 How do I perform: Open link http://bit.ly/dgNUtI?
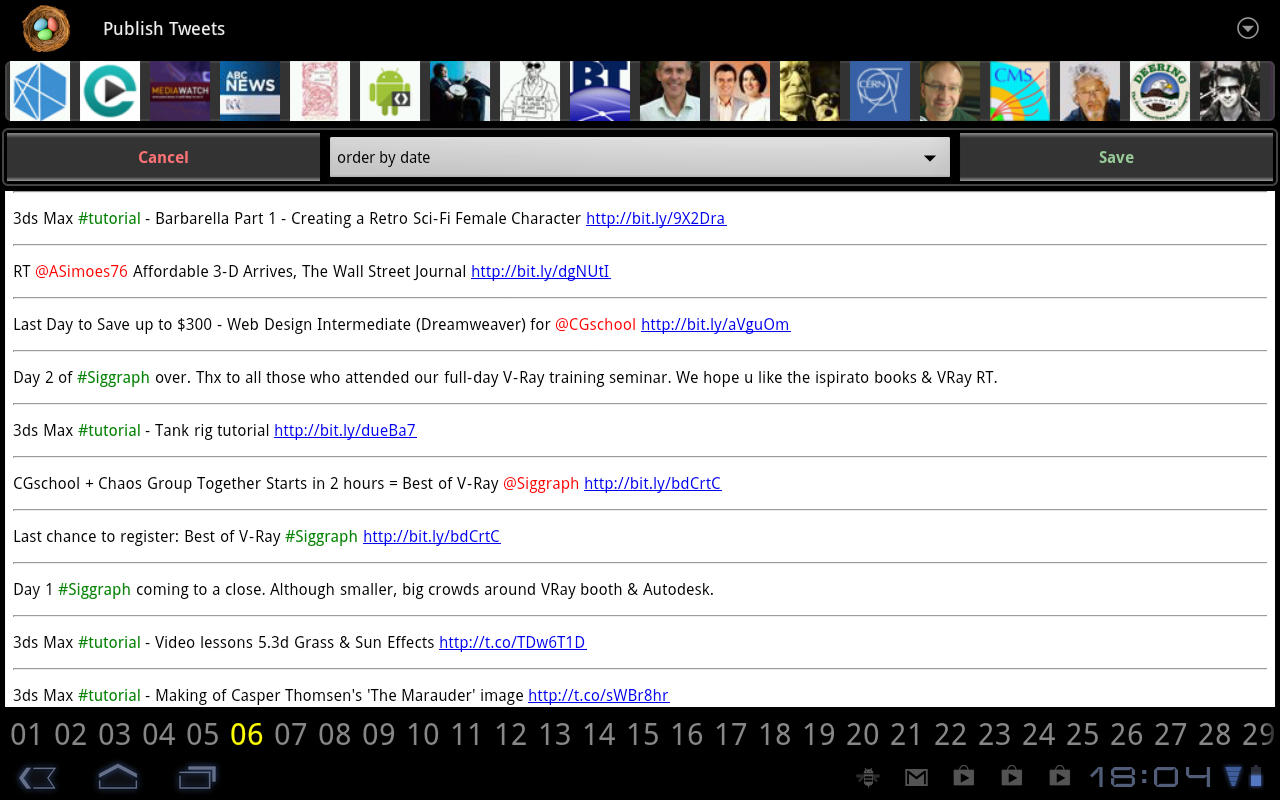(541, 271)
